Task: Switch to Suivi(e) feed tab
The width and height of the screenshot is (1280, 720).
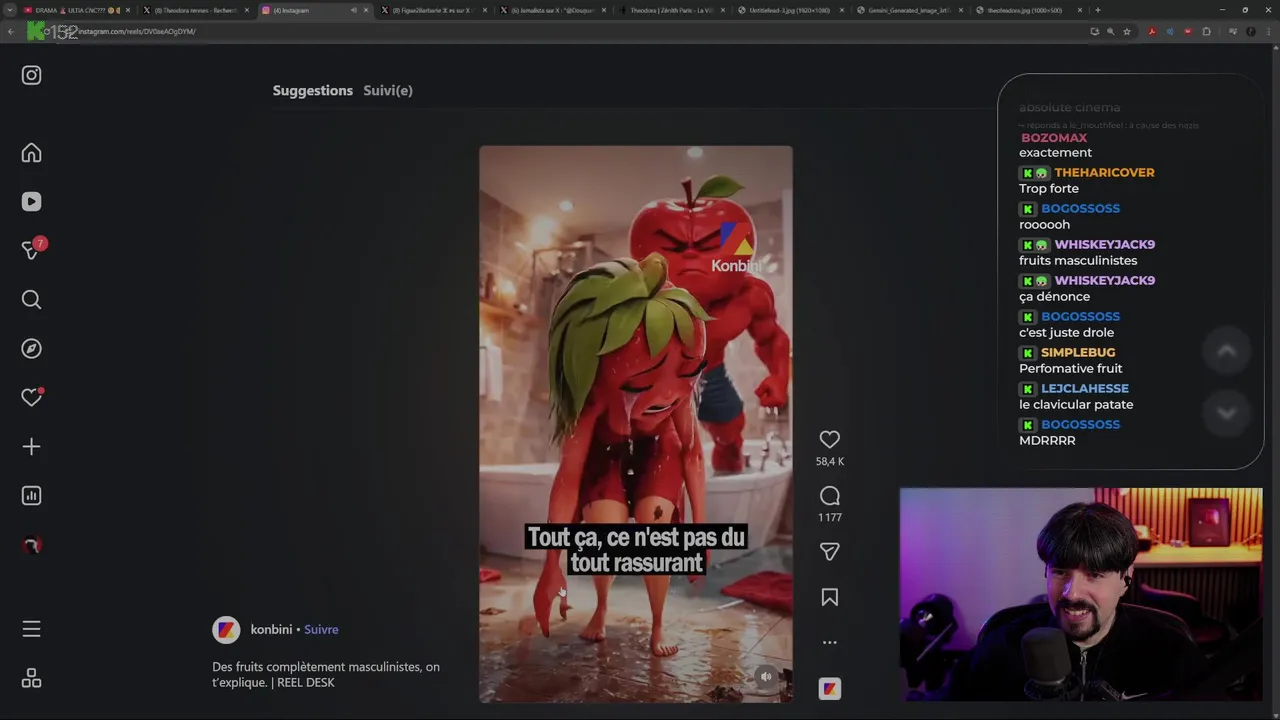Action: (388, 90)
